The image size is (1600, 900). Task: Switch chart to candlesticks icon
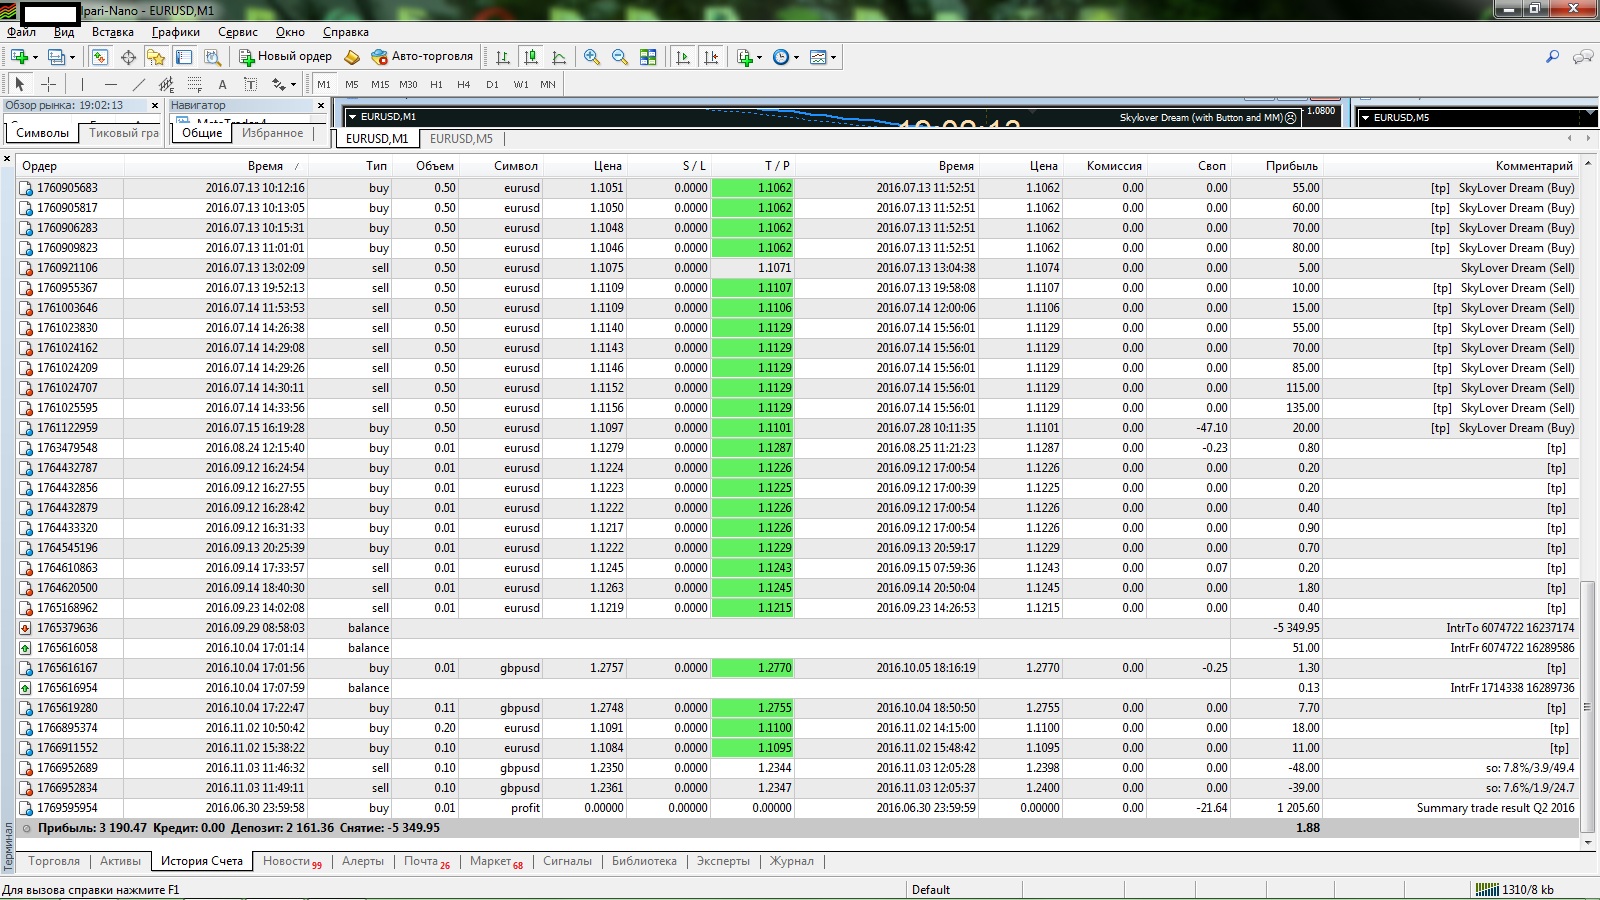(531, 57)
